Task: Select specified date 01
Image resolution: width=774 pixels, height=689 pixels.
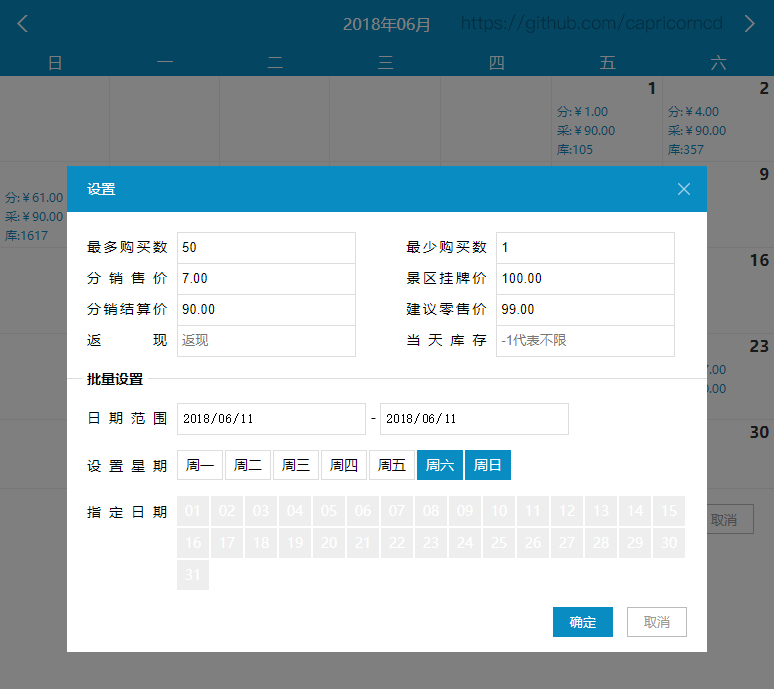Action: point(193,511)
